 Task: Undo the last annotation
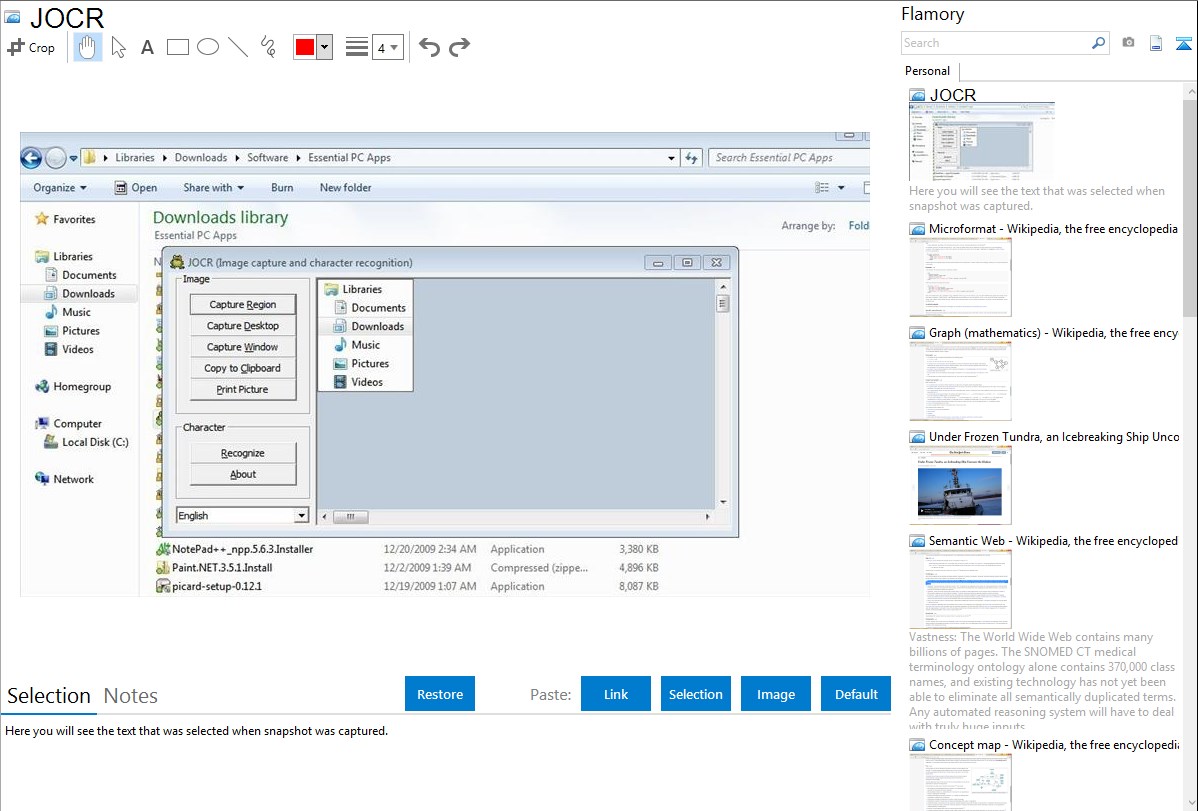(x=429, y=47)
